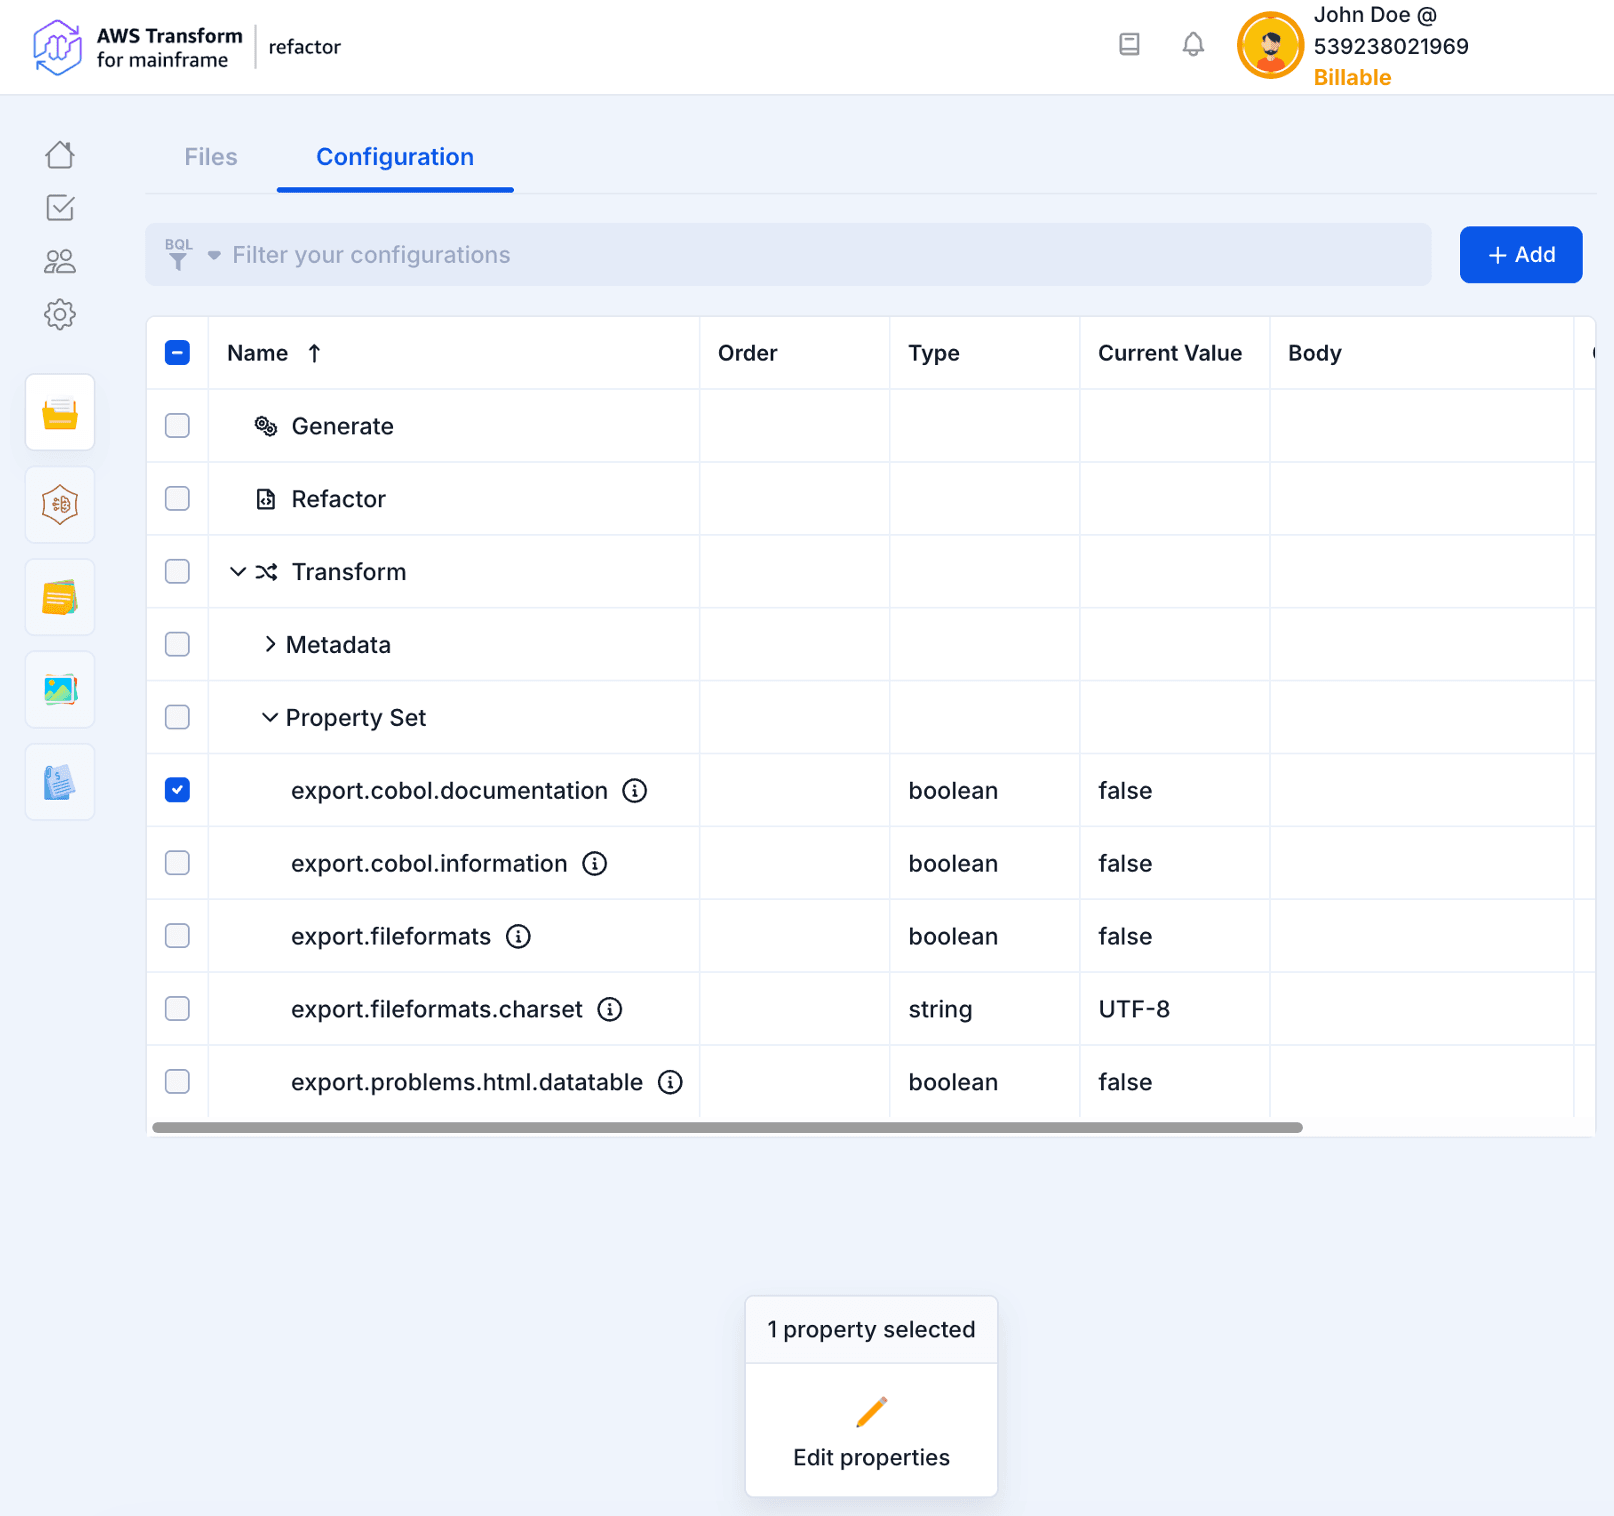
Task: Toggle the select-all checkbox in table header
Action: click(177, 353)
